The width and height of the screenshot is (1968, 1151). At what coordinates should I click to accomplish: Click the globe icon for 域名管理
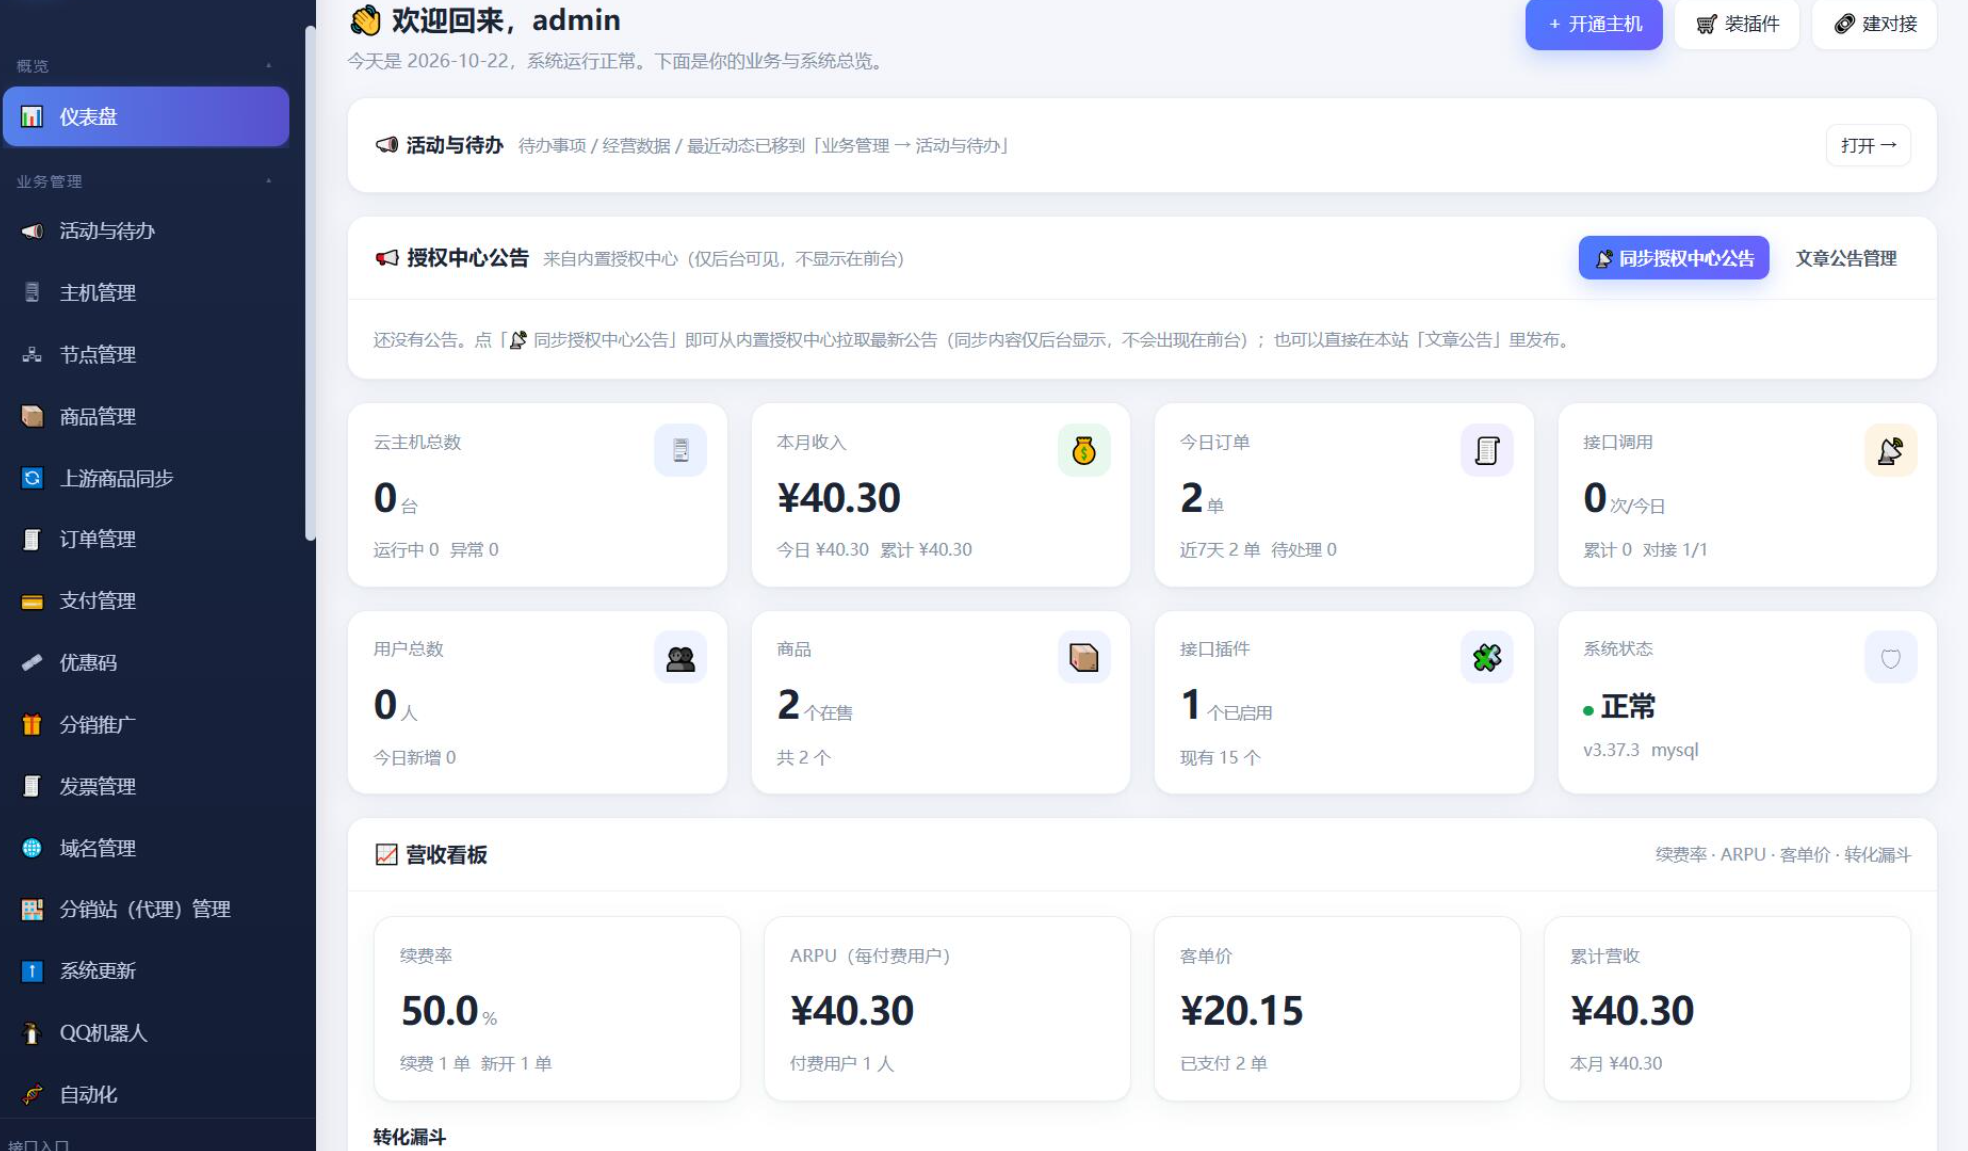(32, 848)
